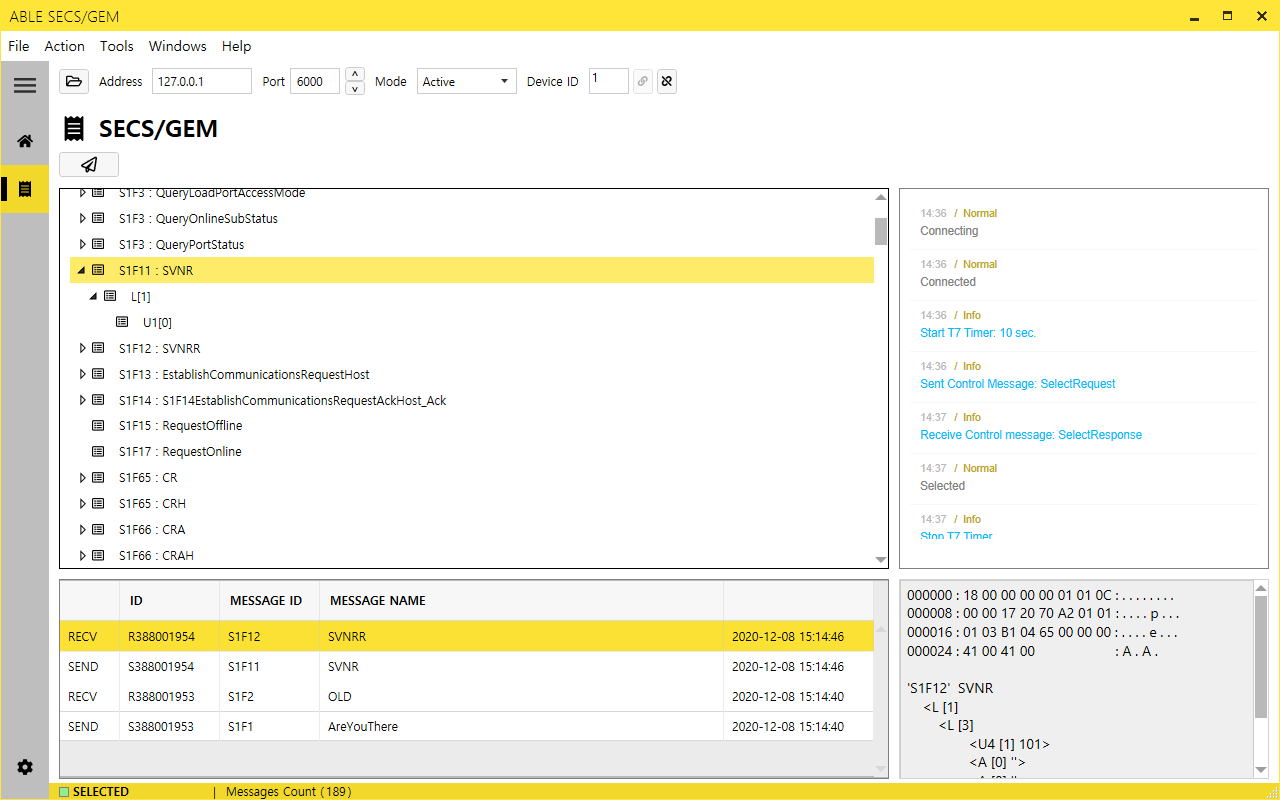Click list icon beside S1F66 : CRA
Image resolution: width=1280 pixels, height=800 pixels.
click(x=98, y=530)
